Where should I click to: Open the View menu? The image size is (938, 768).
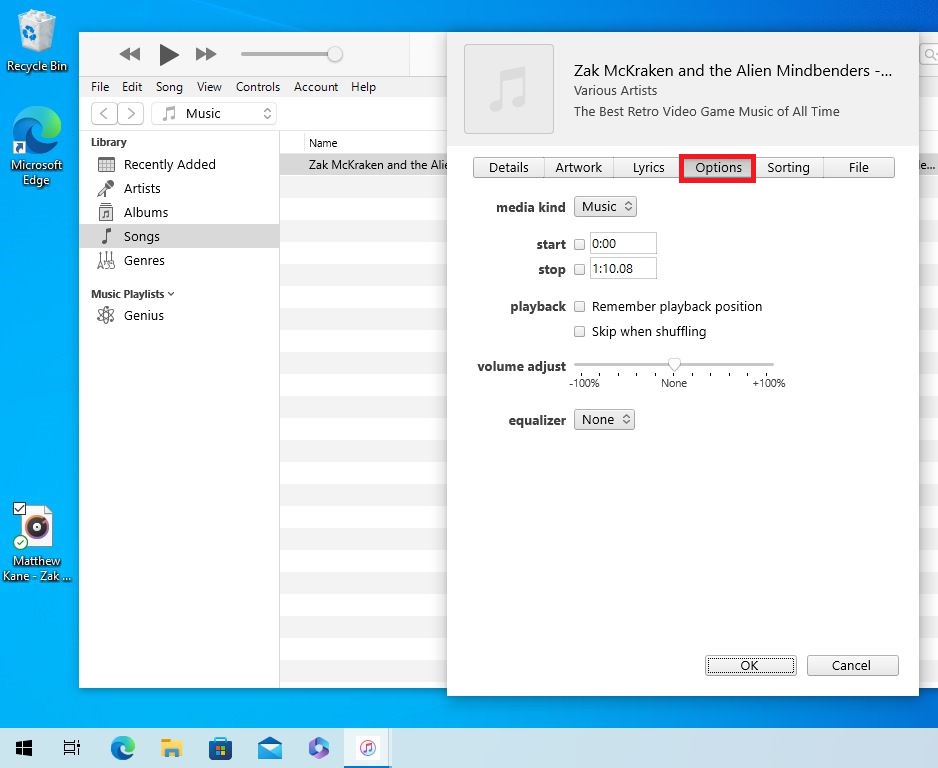tap(209, 87)
